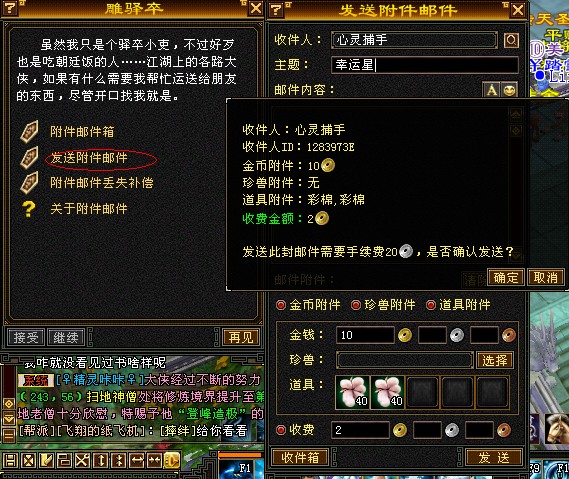Click the scroll icon beside 附件邮件箱
Viewport: 569px width, 479px height.
point(29,131)
